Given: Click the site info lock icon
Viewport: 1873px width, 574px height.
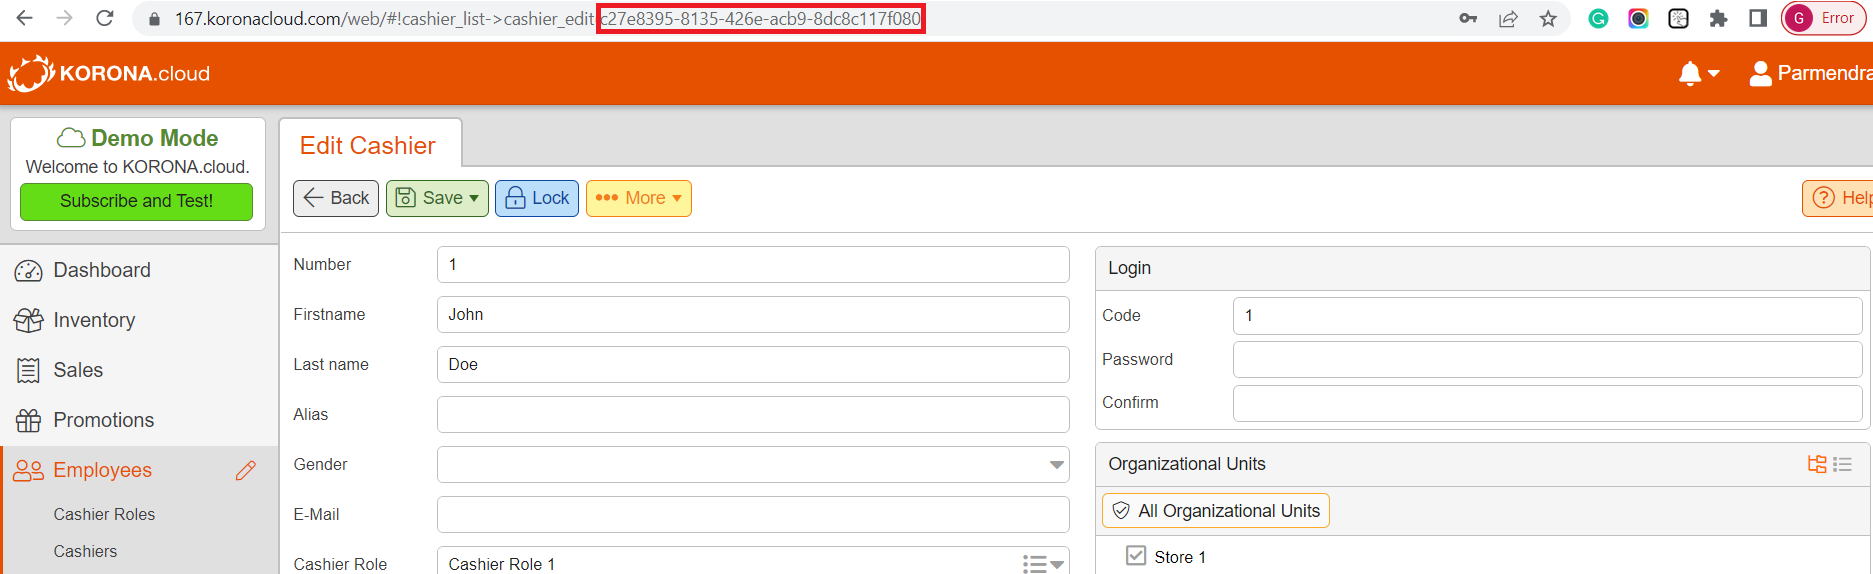Looking at the screenshot, I should pyautogui.click(x=153, y=19).
